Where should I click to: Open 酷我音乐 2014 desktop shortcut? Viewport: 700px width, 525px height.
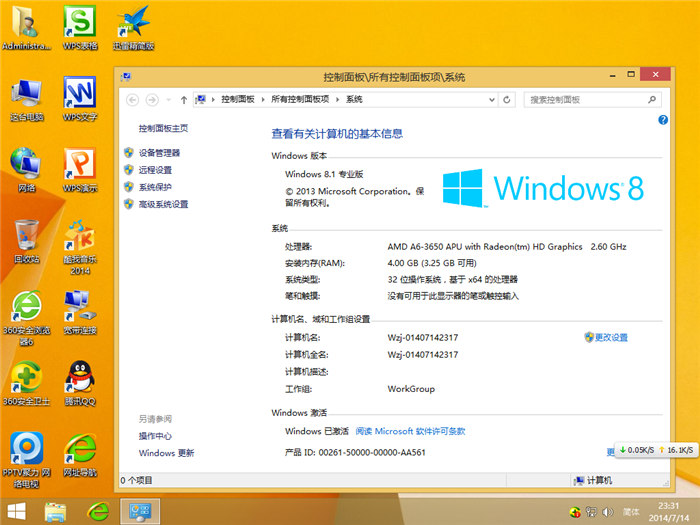tap(80, 247)
